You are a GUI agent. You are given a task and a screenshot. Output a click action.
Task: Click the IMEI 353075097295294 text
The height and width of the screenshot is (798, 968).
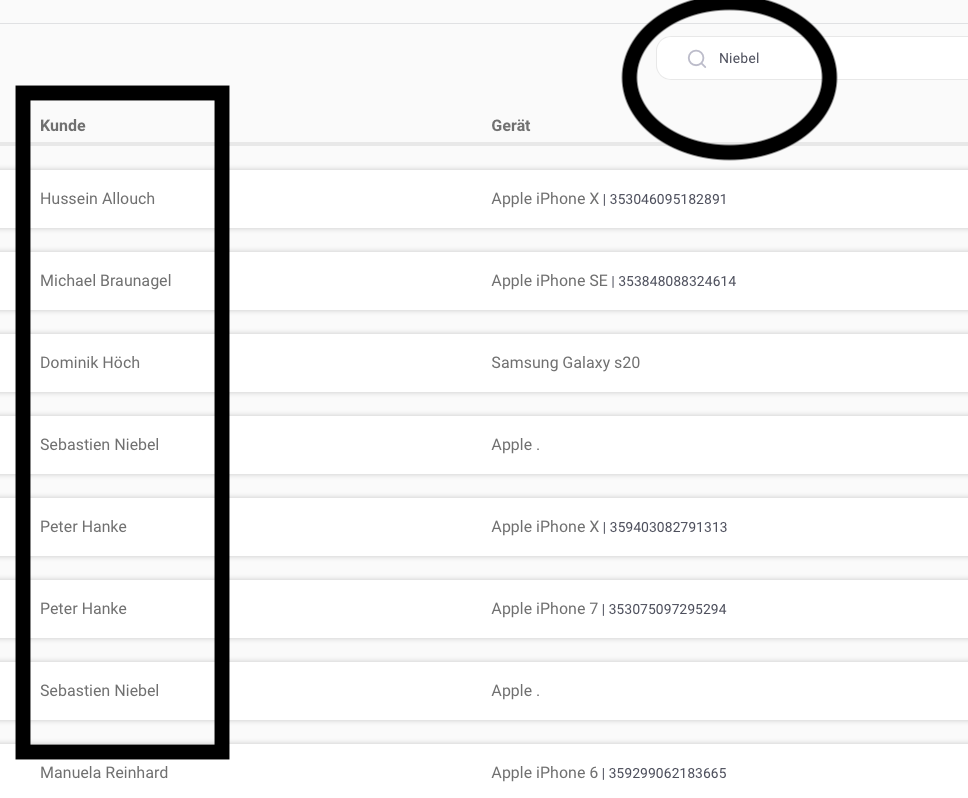667,610
